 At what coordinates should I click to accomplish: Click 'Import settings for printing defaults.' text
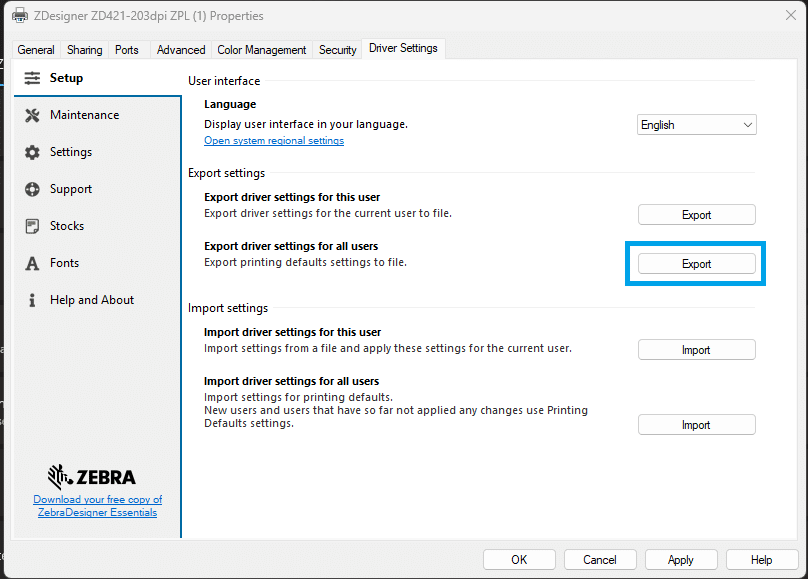pyautogui.click(x=298, y=397)
